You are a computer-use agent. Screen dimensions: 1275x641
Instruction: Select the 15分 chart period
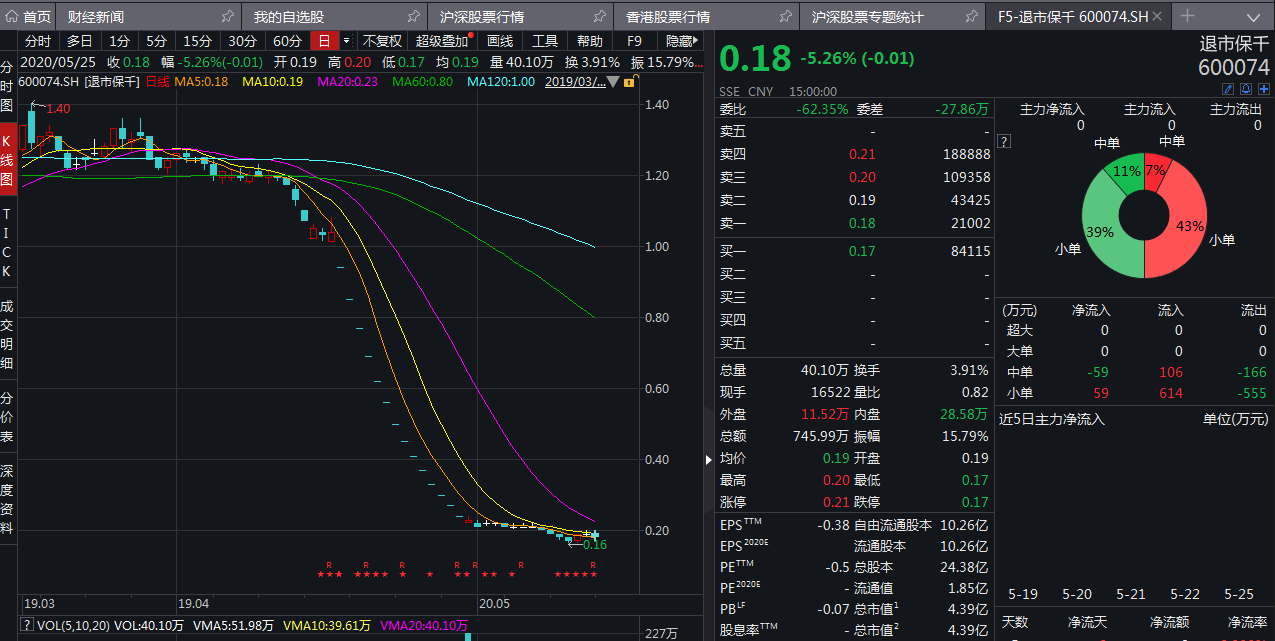197,41
